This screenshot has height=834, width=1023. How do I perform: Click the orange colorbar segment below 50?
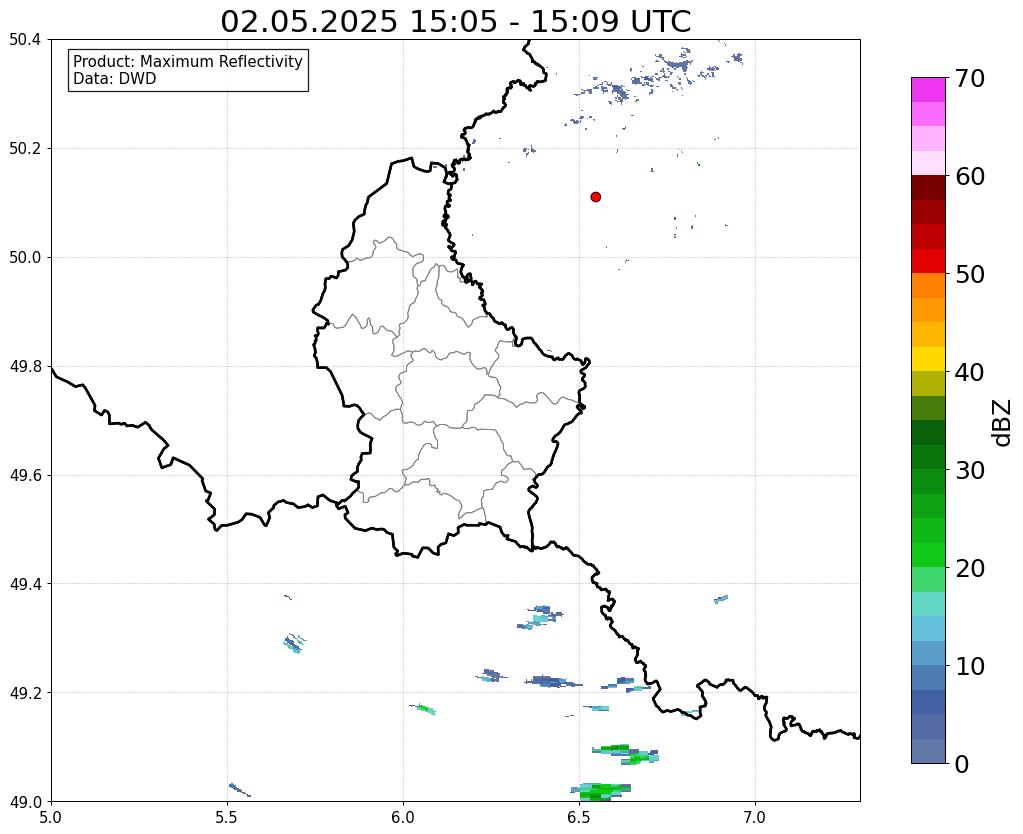coord(928,286)
